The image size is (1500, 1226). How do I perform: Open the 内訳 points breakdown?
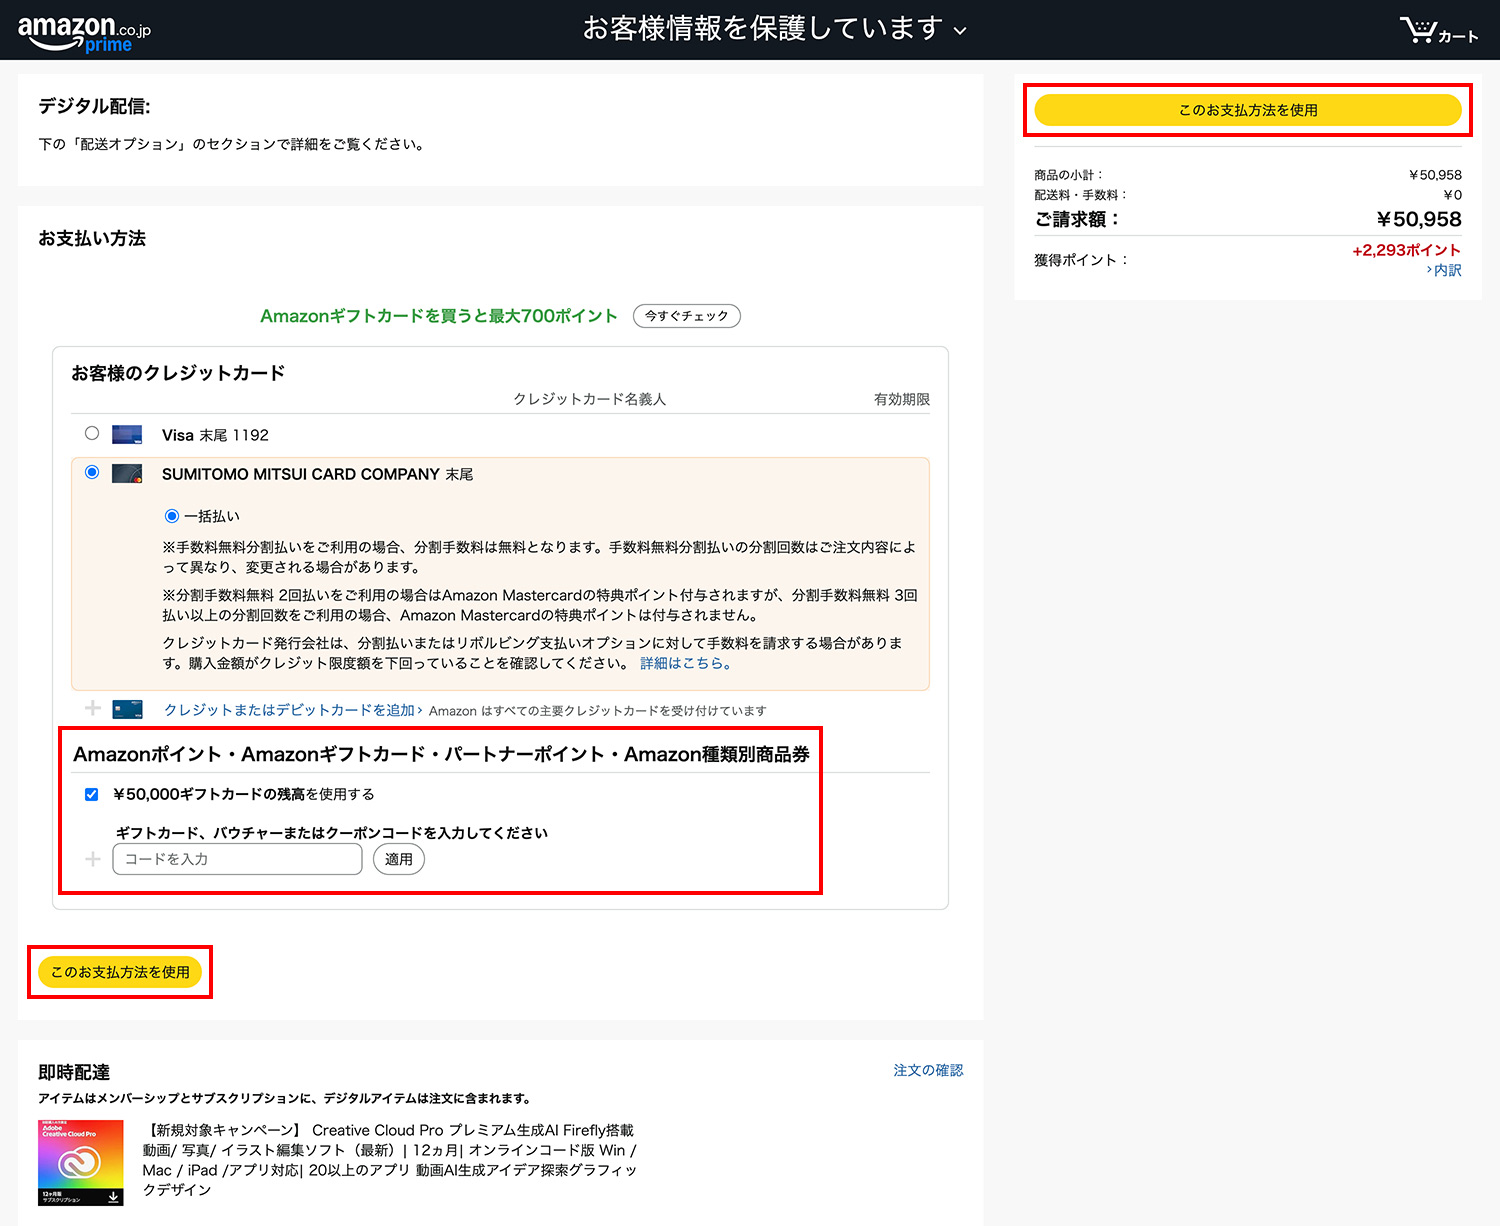1447,270
